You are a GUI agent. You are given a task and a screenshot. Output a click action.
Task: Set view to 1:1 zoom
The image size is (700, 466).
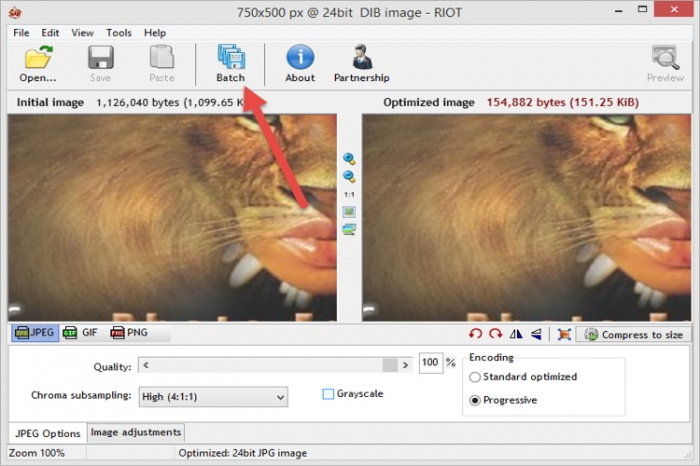pyautogui.click(x=349, y=195)
